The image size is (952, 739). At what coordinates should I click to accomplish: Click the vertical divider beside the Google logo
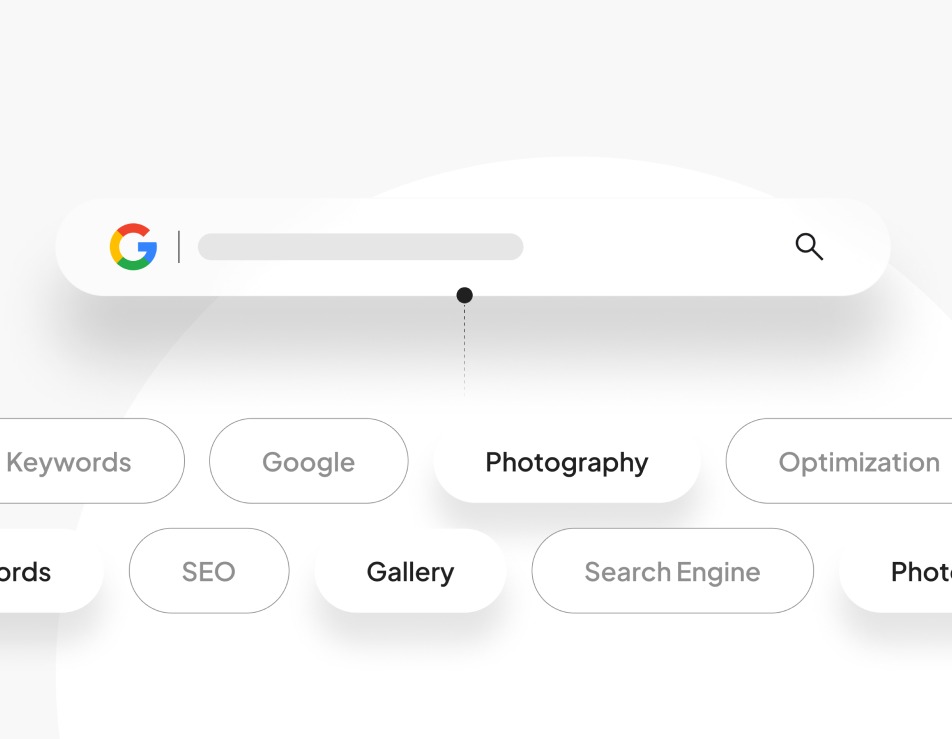click(179, 247)
